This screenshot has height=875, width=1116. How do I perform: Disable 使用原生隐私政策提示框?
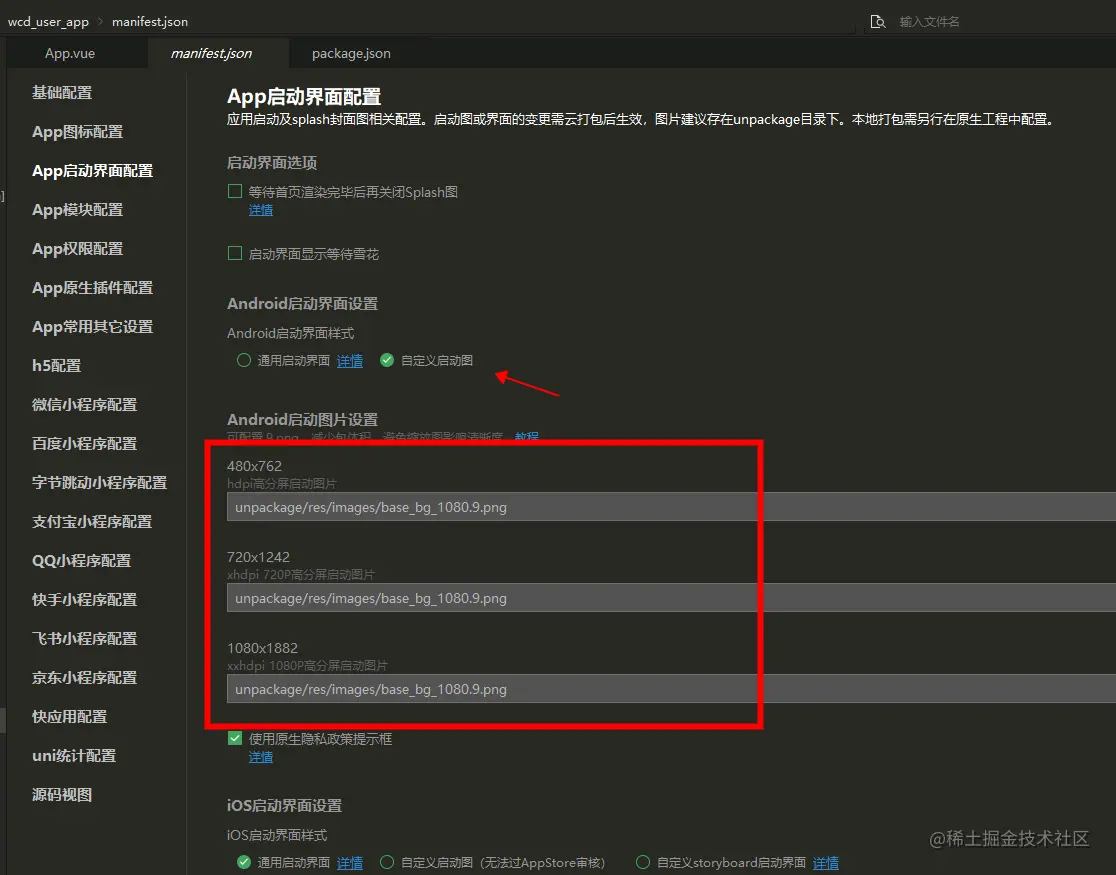234,738
